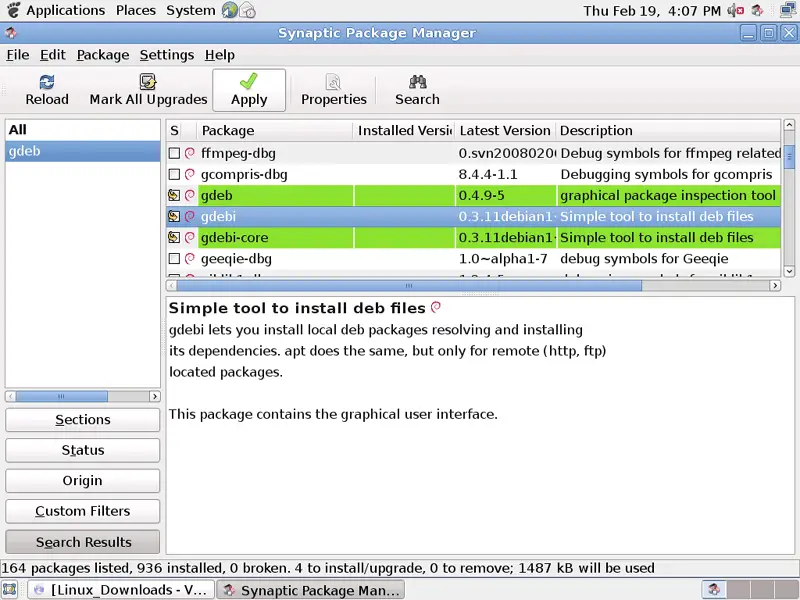This screenshot has width=800, height=600.
Task: Click the Custom Filters button
Action: 83,511
